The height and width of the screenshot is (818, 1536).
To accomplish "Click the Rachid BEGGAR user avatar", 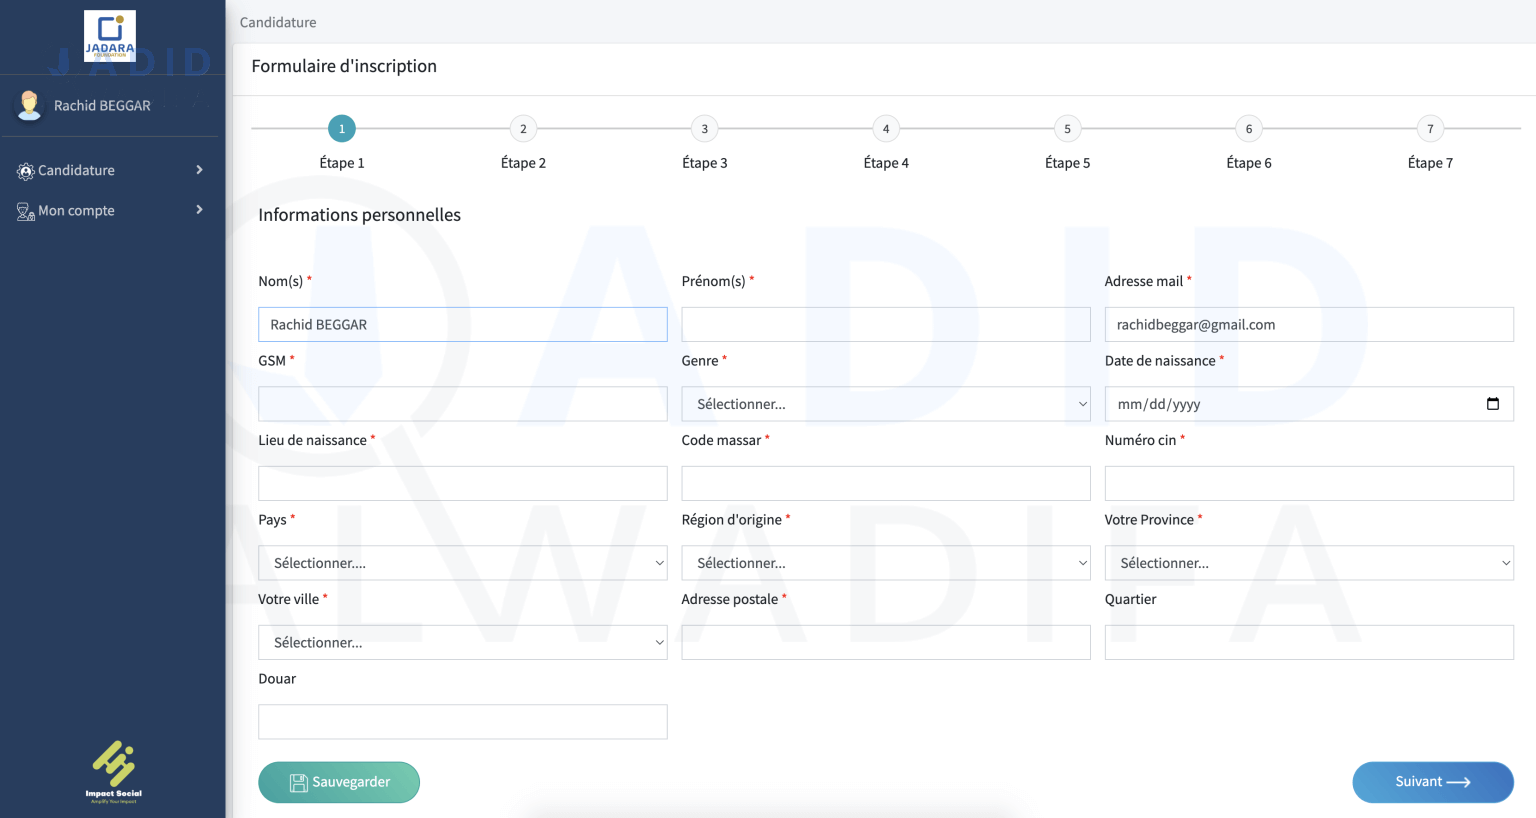I will click(x=30, y=105).
